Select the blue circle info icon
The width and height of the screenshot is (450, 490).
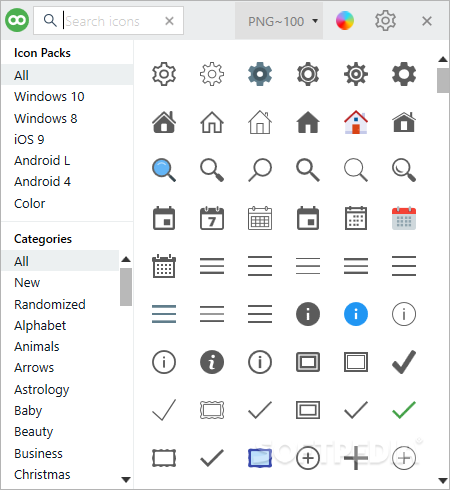356,314
